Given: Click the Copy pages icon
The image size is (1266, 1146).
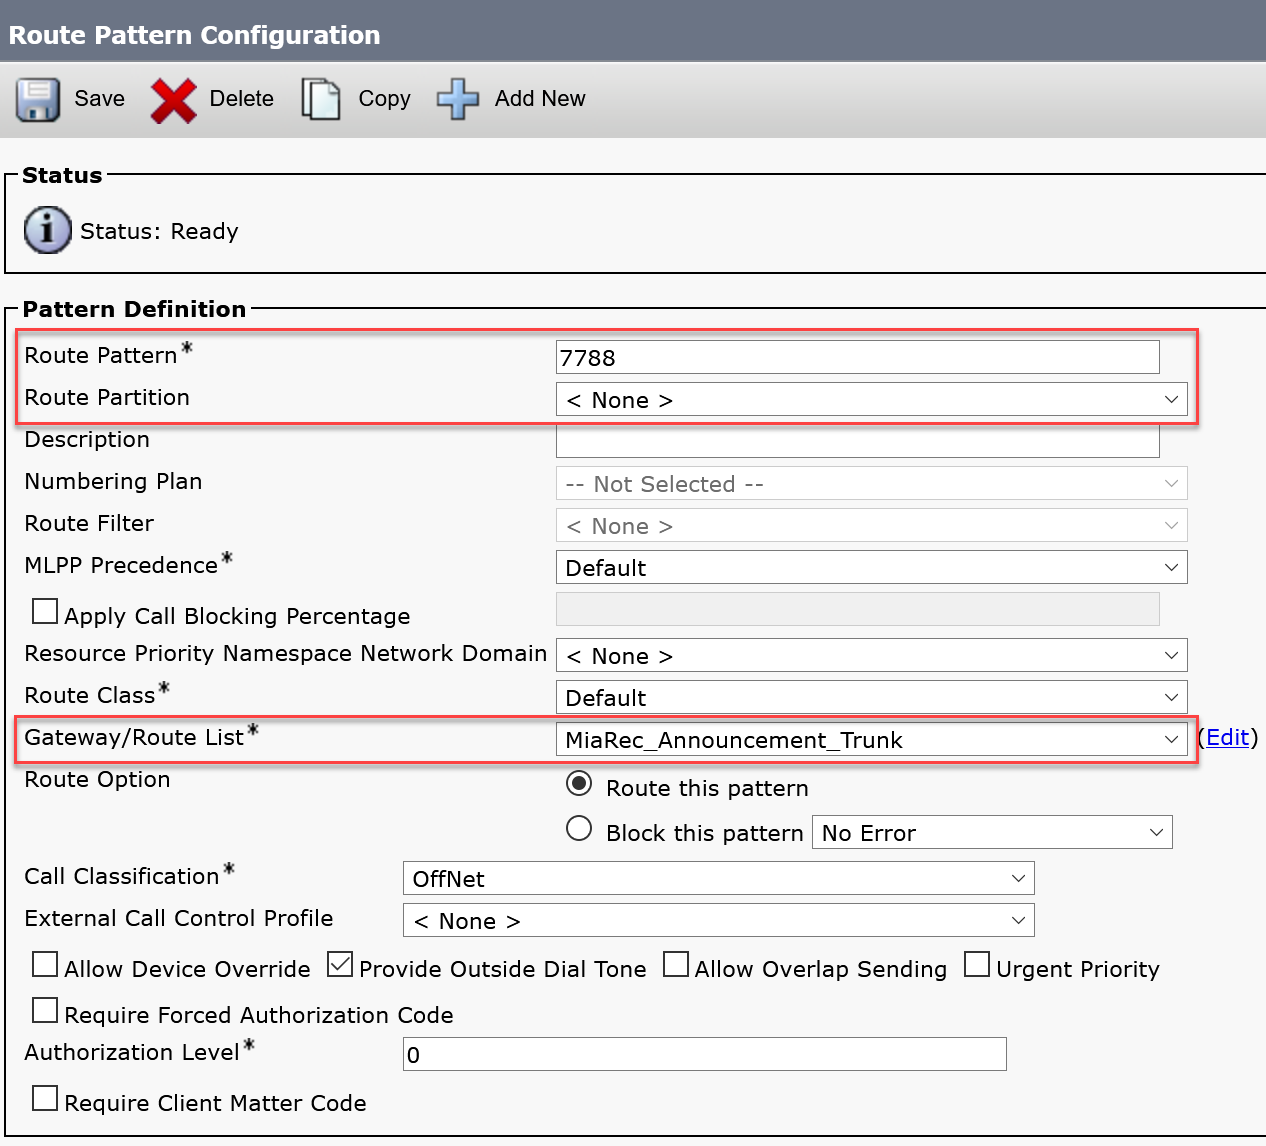Looking at the screenshot, I should coord(321,99).
